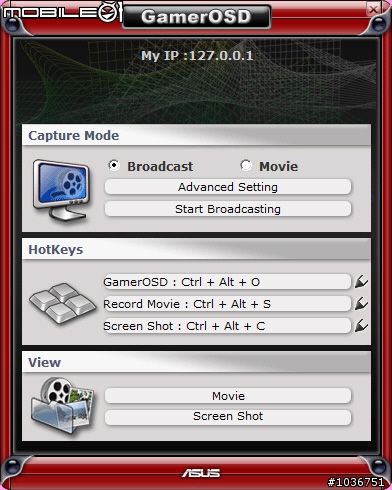Viewport: 392px width, 490px height.
Task: Click the HotKeys section header
Action: click(196, 249)
